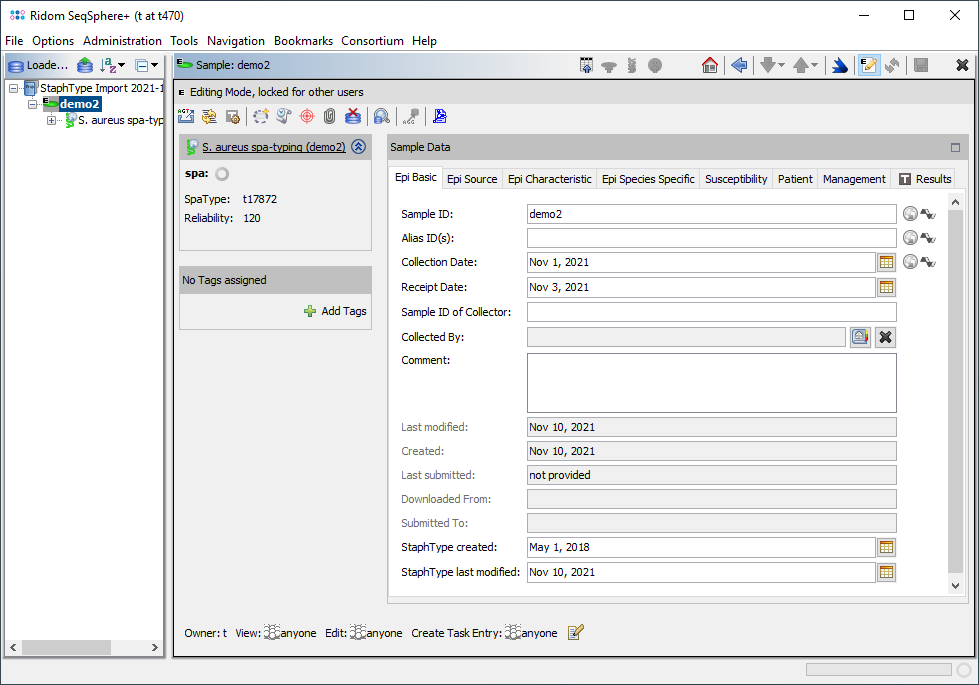
Task: Collapse the StaphType Import project tree node
Action: tap(13, 89)
